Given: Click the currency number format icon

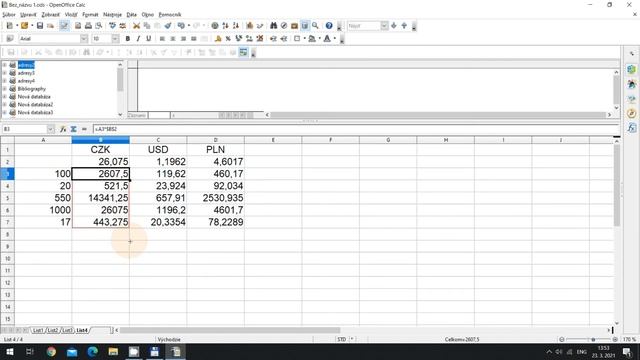Looking at the screenshot, I should [x=218, y=38].
